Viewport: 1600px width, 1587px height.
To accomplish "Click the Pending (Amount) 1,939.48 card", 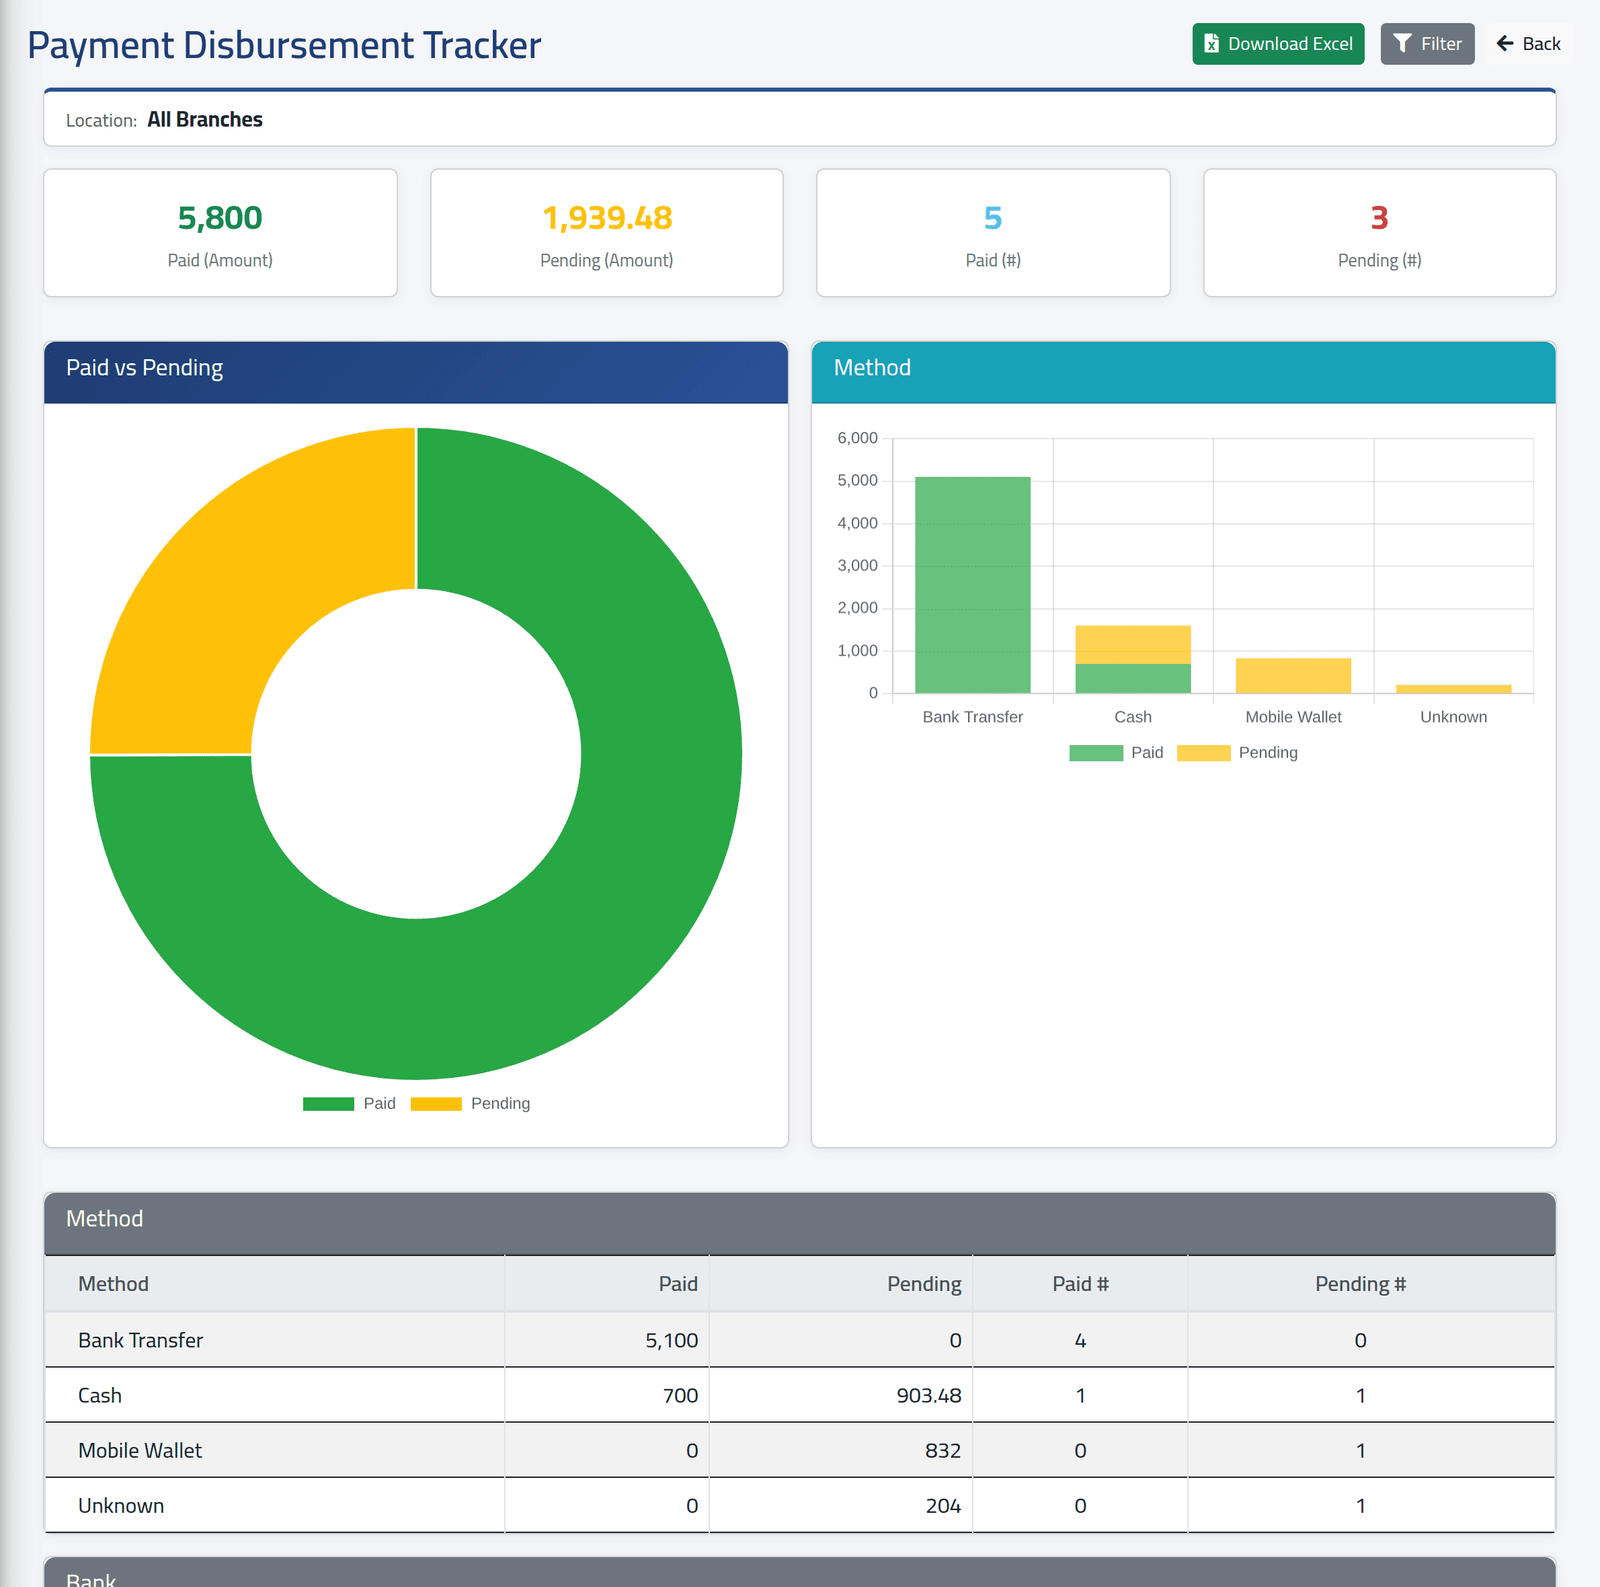I will coord(607,233).
